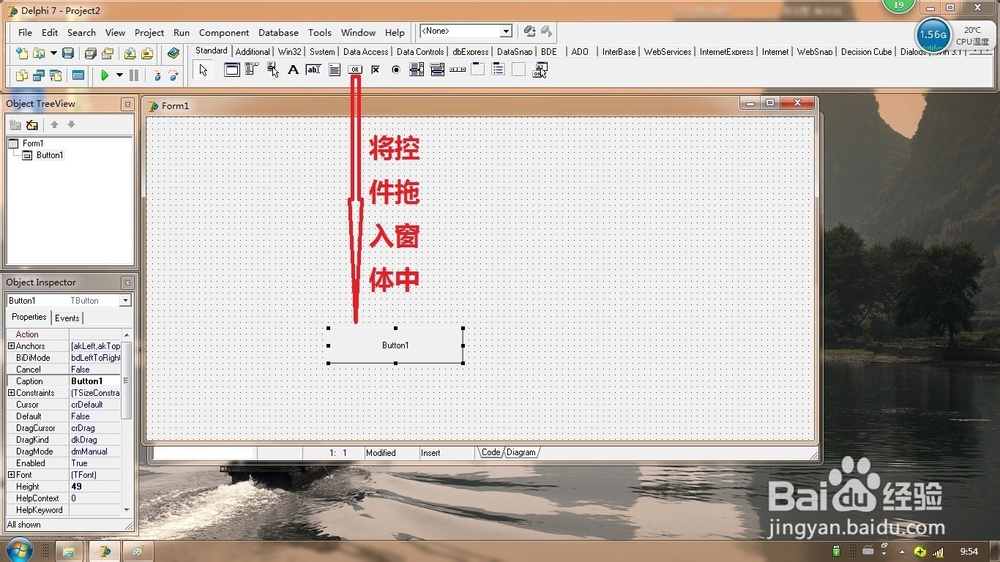Click the View Form toolbar icon
Screen dimensions: 1000x562
point(39,75)
